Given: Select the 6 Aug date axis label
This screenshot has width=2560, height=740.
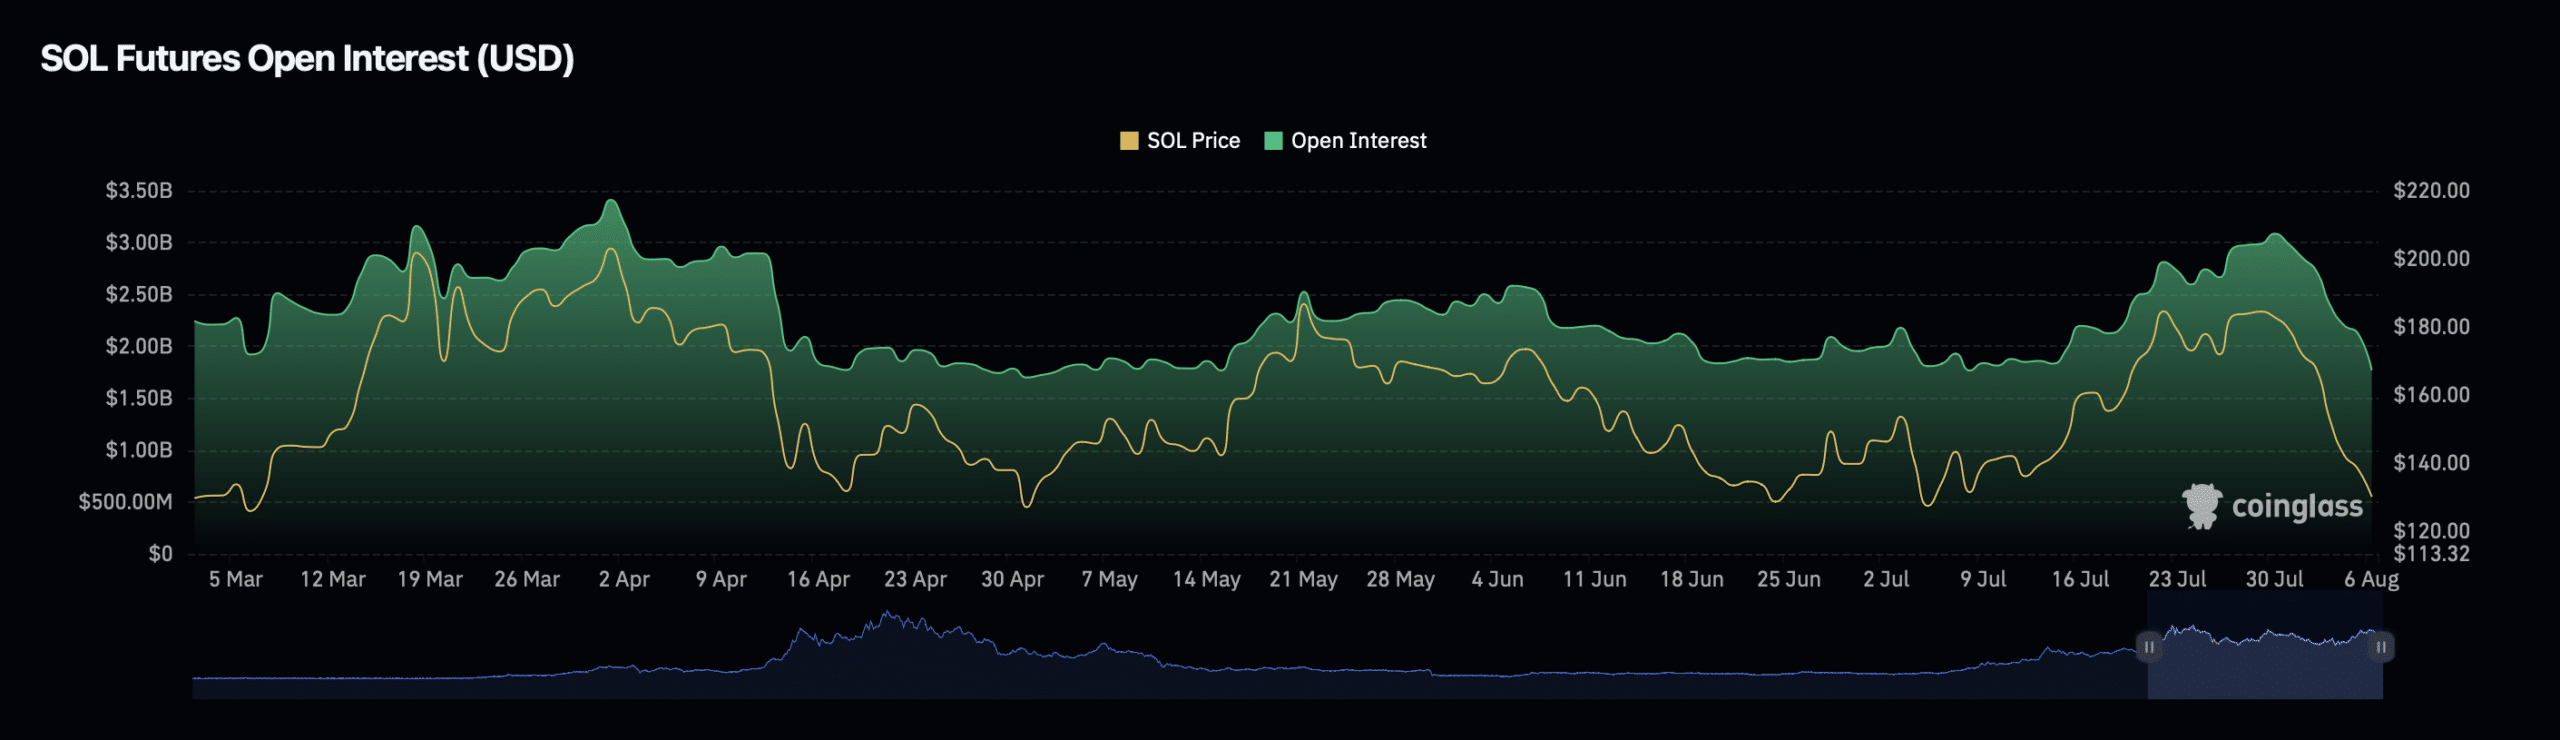Looking at the screenshot, I should tap(2371, 579).
